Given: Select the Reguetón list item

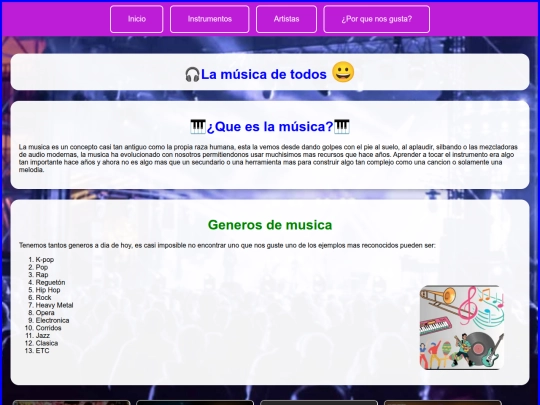Looking at the screenshot, I should pos(50,282).
